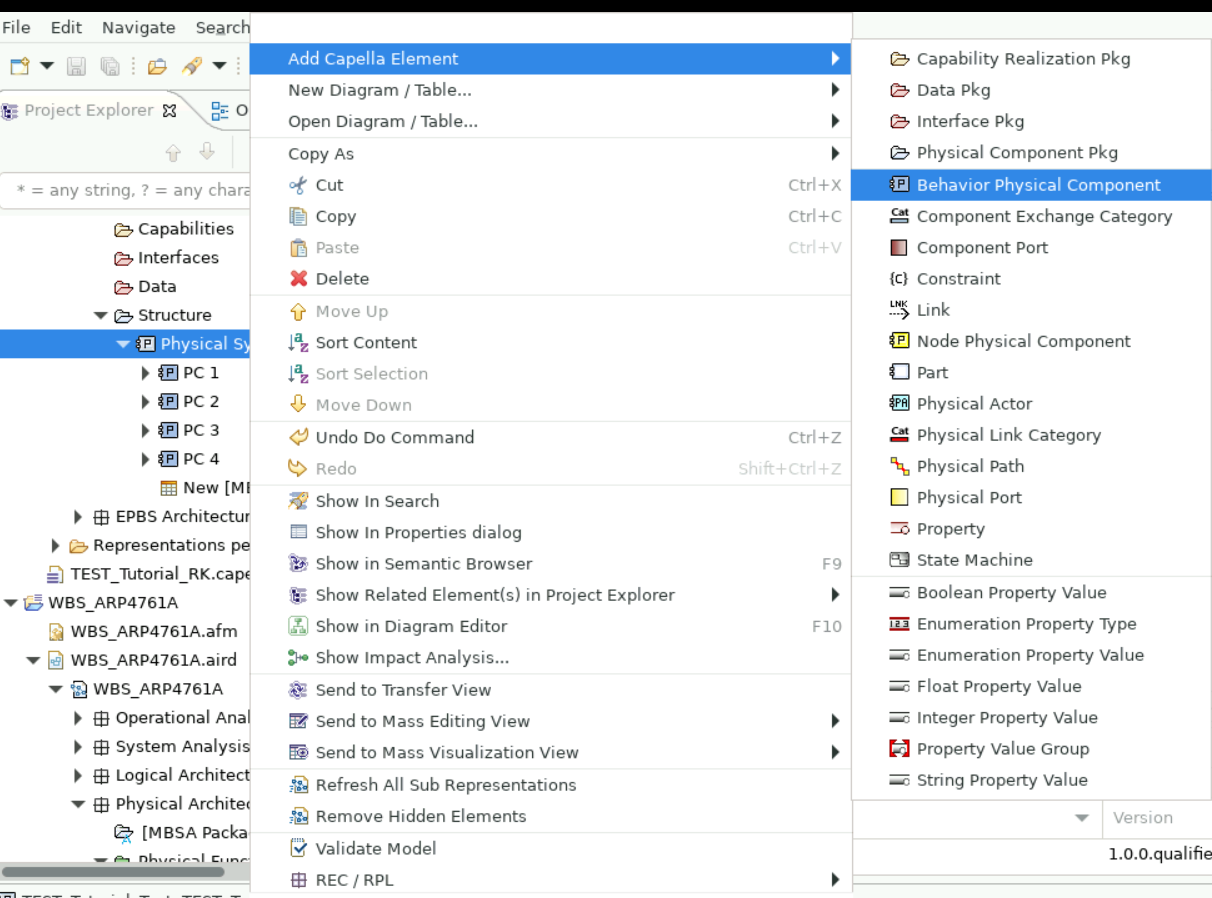Open the New Diagram / Table submenu
The height and width of the screenshot is (898, 1212).
(x=550, y=90)
